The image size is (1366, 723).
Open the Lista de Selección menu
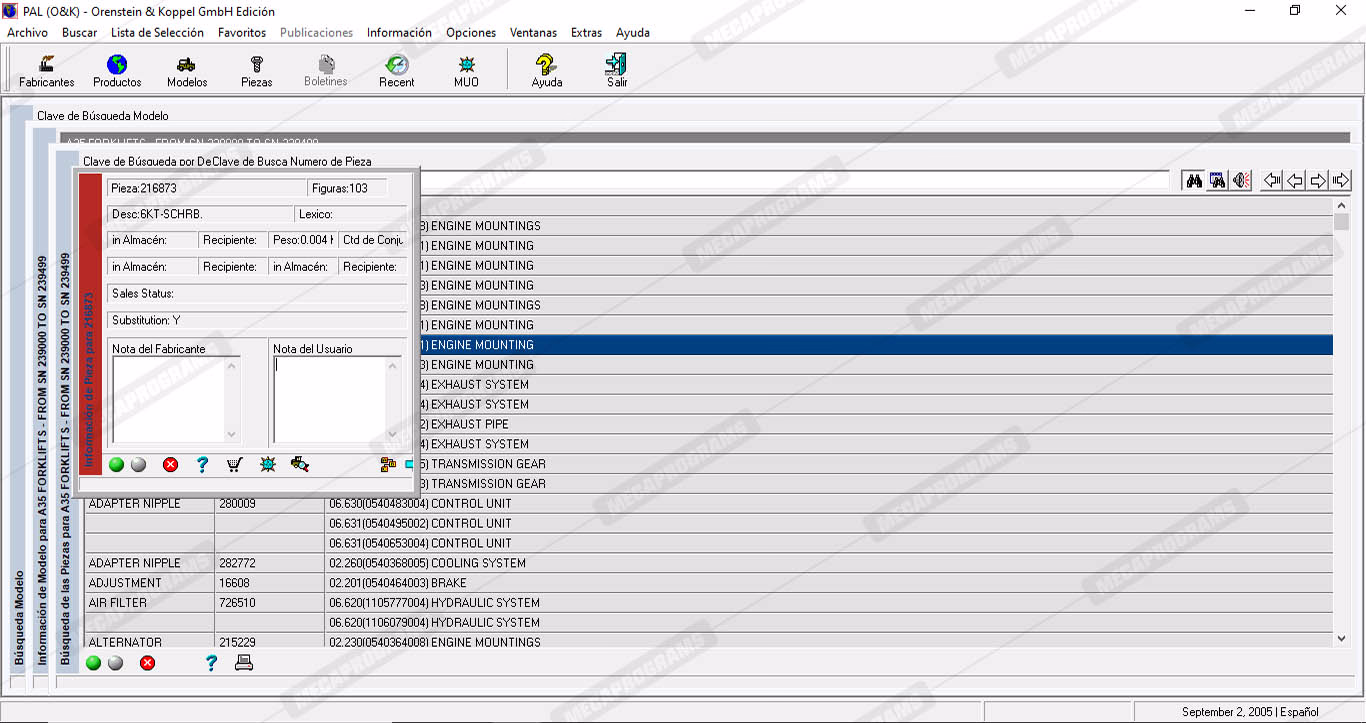point(157,32)
